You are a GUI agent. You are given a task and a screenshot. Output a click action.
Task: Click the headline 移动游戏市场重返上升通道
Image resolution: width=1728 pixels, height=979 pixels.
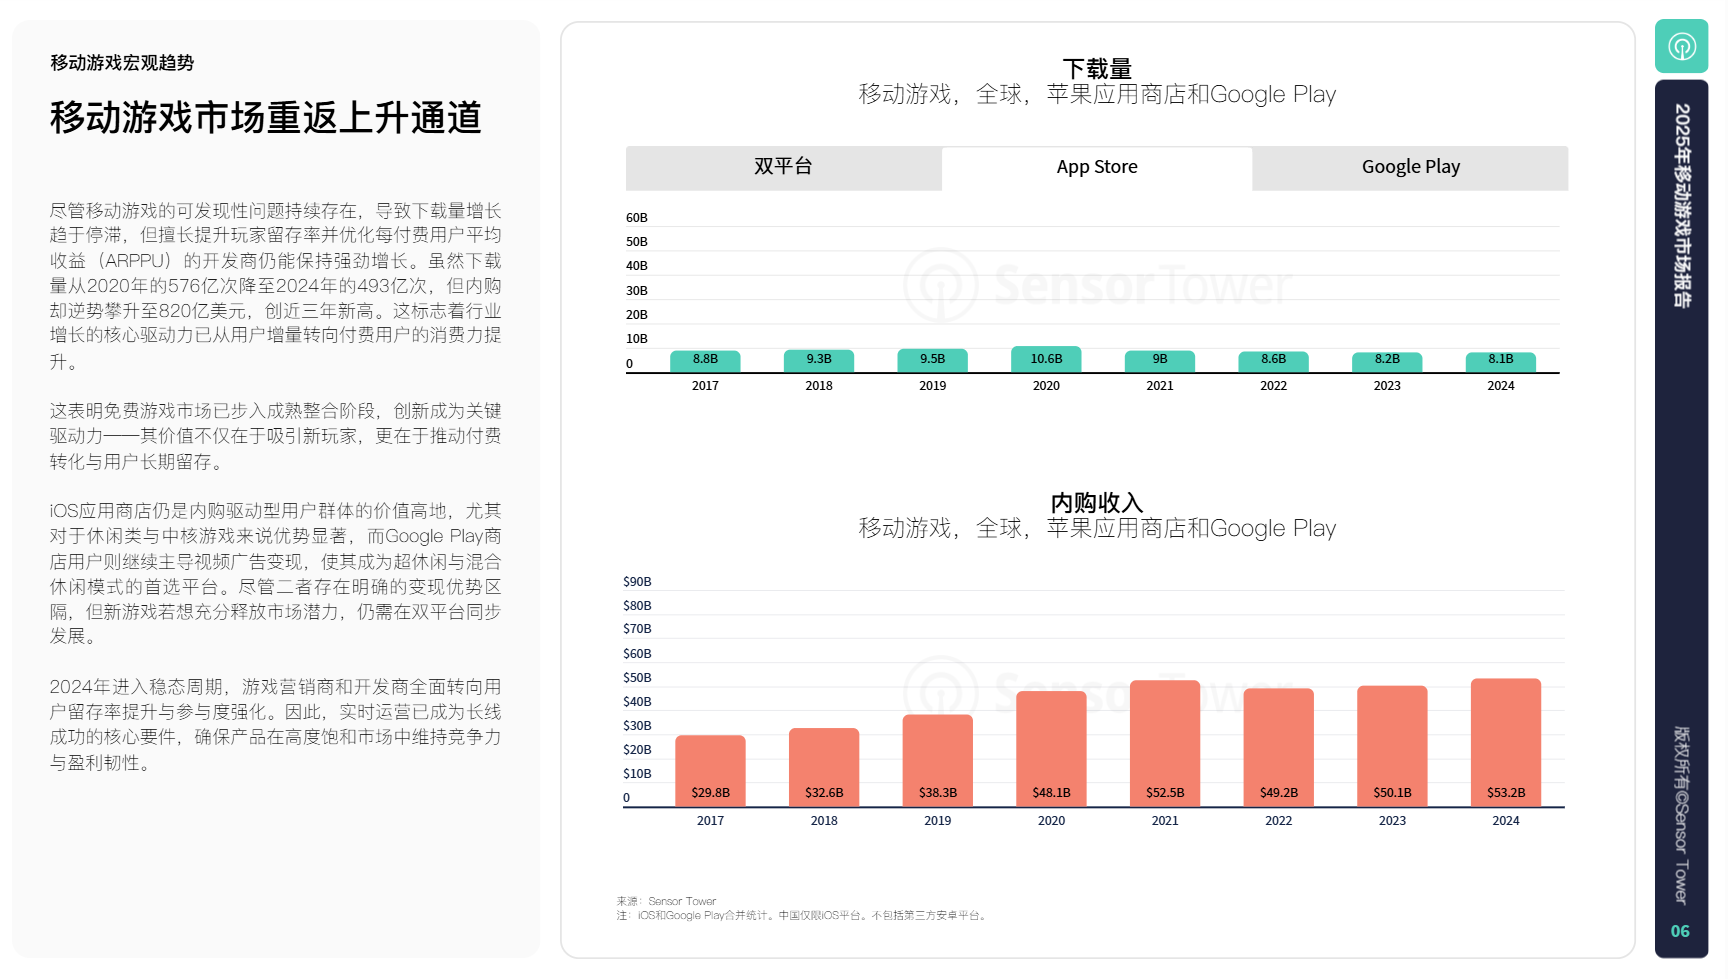coord(266,118)
